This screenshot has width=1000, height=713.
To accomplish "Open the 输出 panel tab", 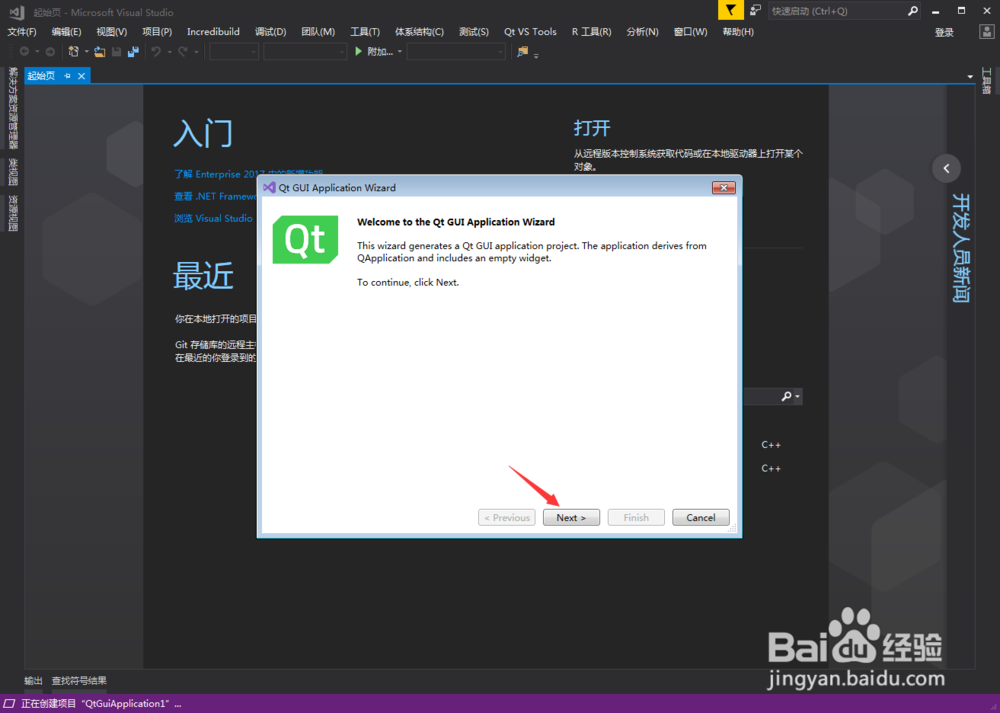I will pyautogui.click(x=33, y=680).
